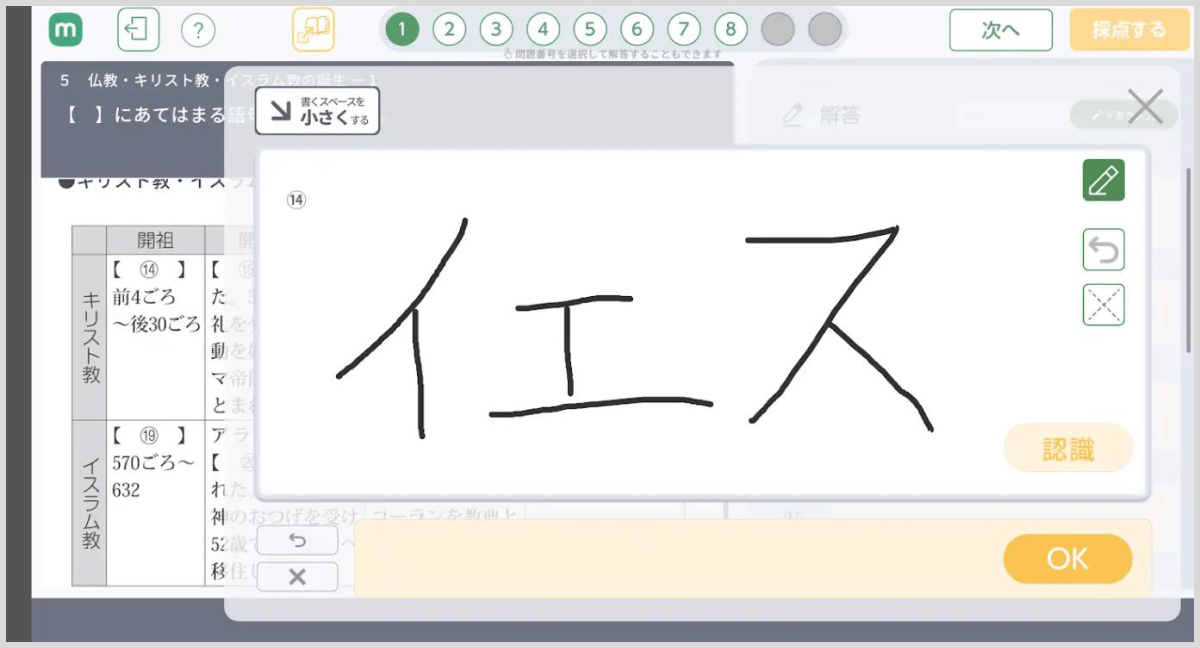Confirm the answer with OK
This screenshot has width=1200, height=648.
1068,558
